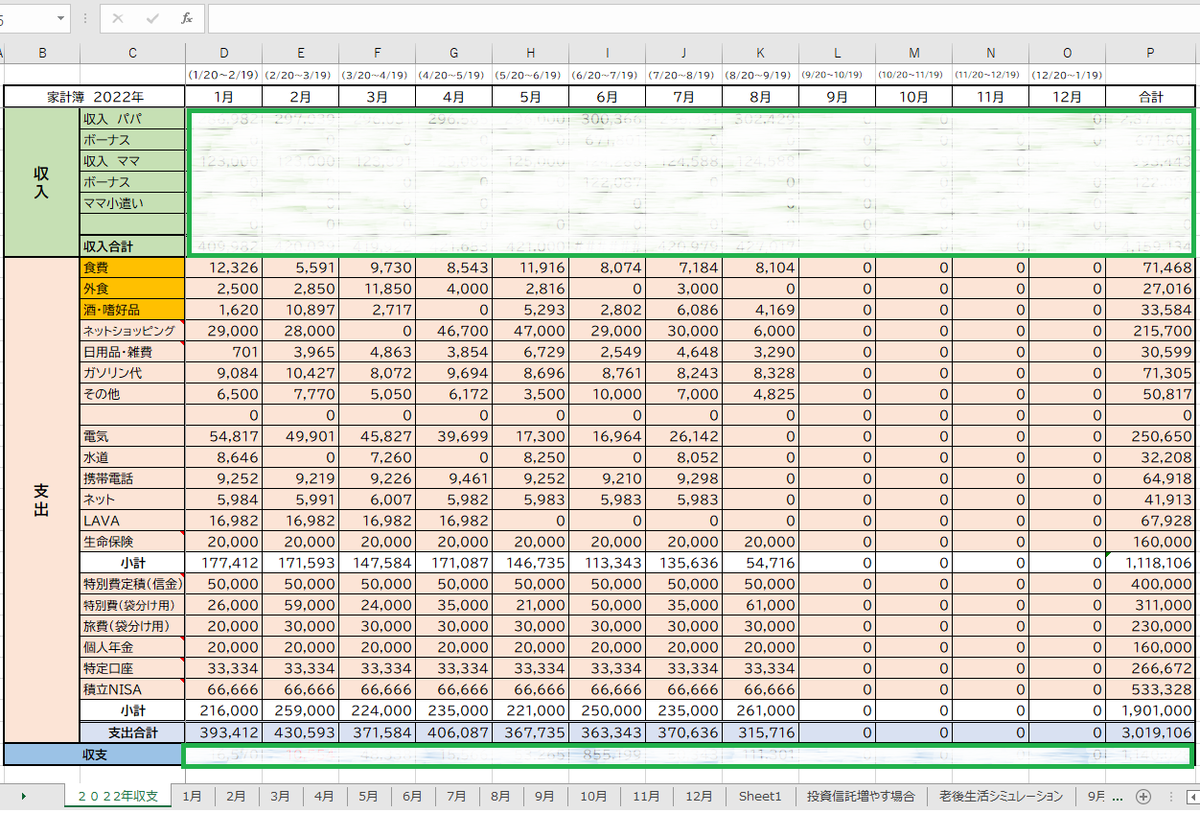Click the 収支 label cell
Screen dimensions: 1200x813
(95, 755)
